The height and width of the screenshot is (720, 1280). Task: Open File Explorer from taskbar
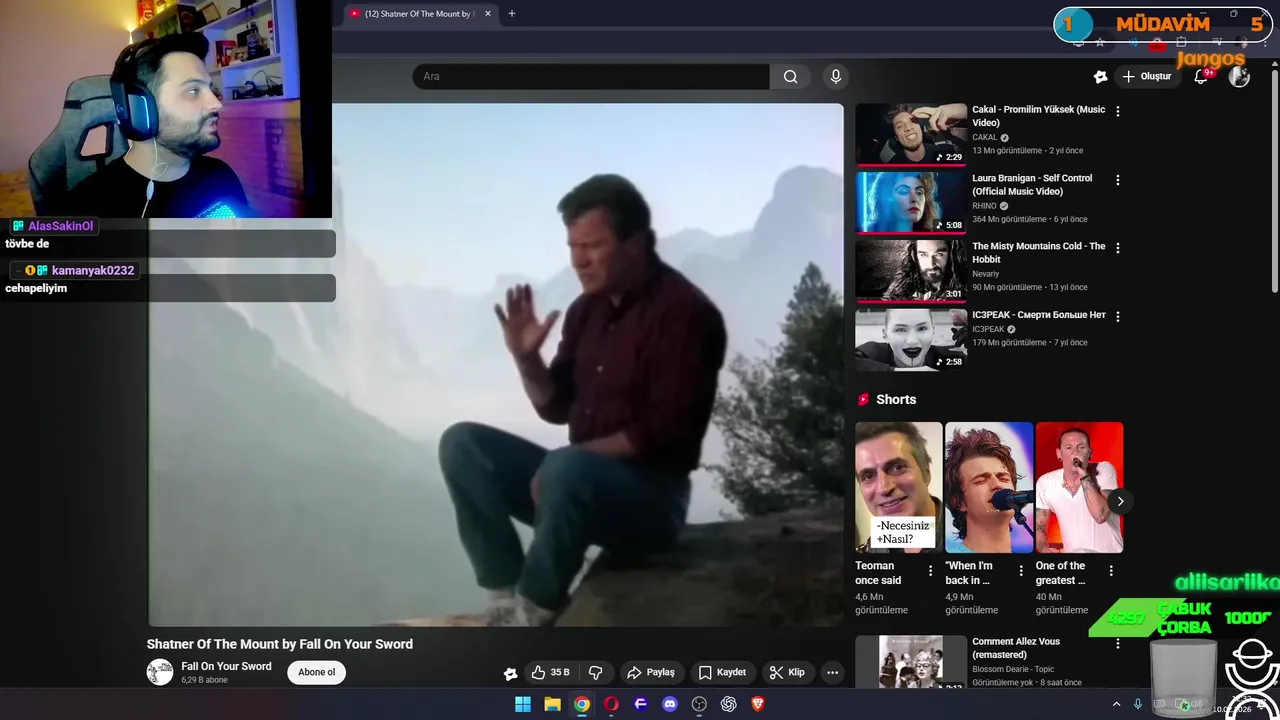[552, 704]
